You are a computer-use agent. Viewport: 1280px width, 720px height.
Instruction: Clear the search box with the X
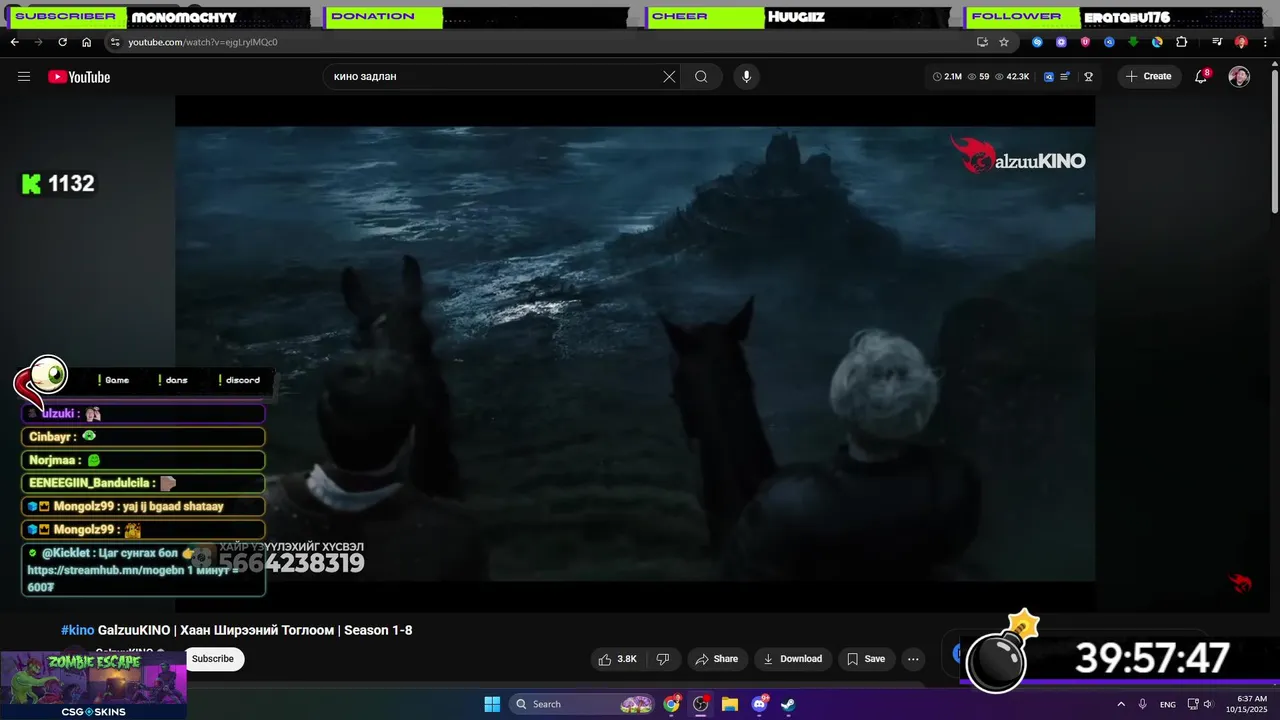click(x=669, y=77)
